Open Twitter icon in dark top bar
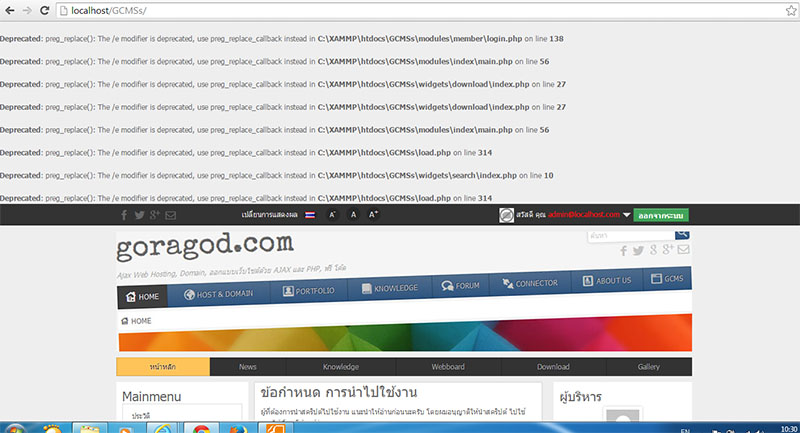This screenshot has height=433, width=800. click(x=139, y=215)
